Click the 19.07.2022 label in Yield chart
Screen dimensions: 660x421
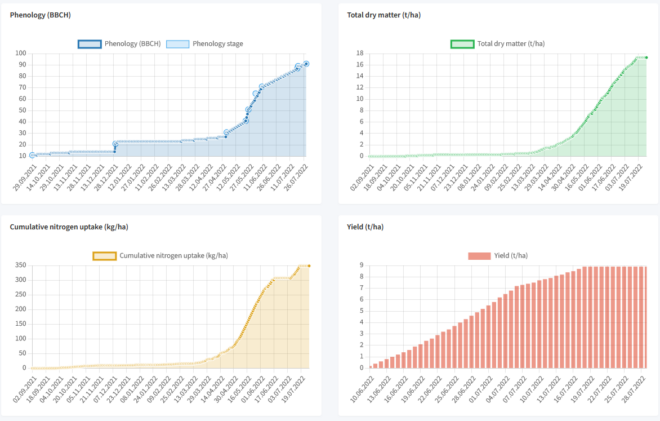click(581, 390)
